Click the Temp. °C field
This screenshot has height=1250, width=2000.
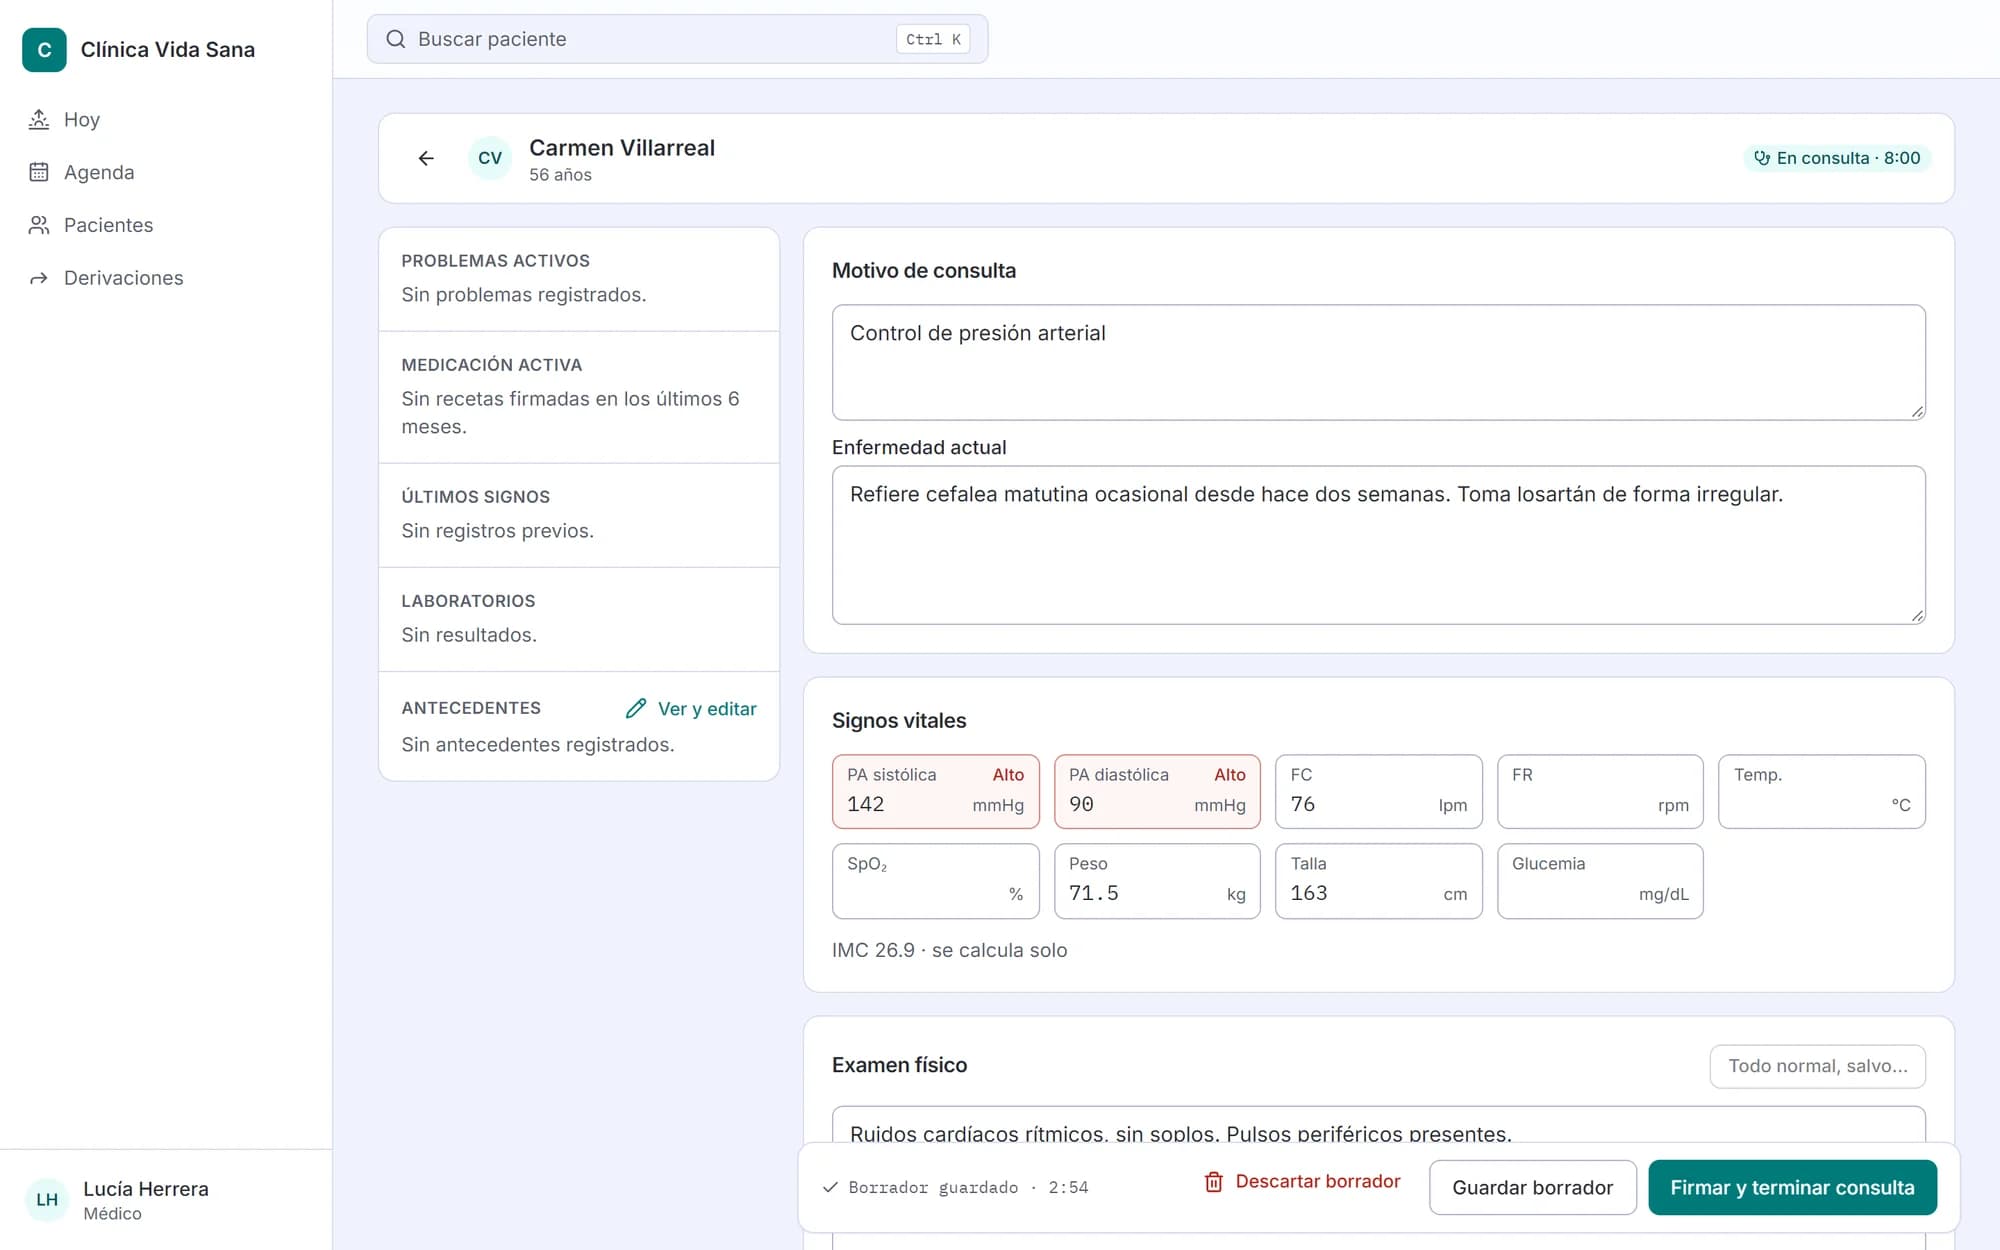(x=1821, y=791)
